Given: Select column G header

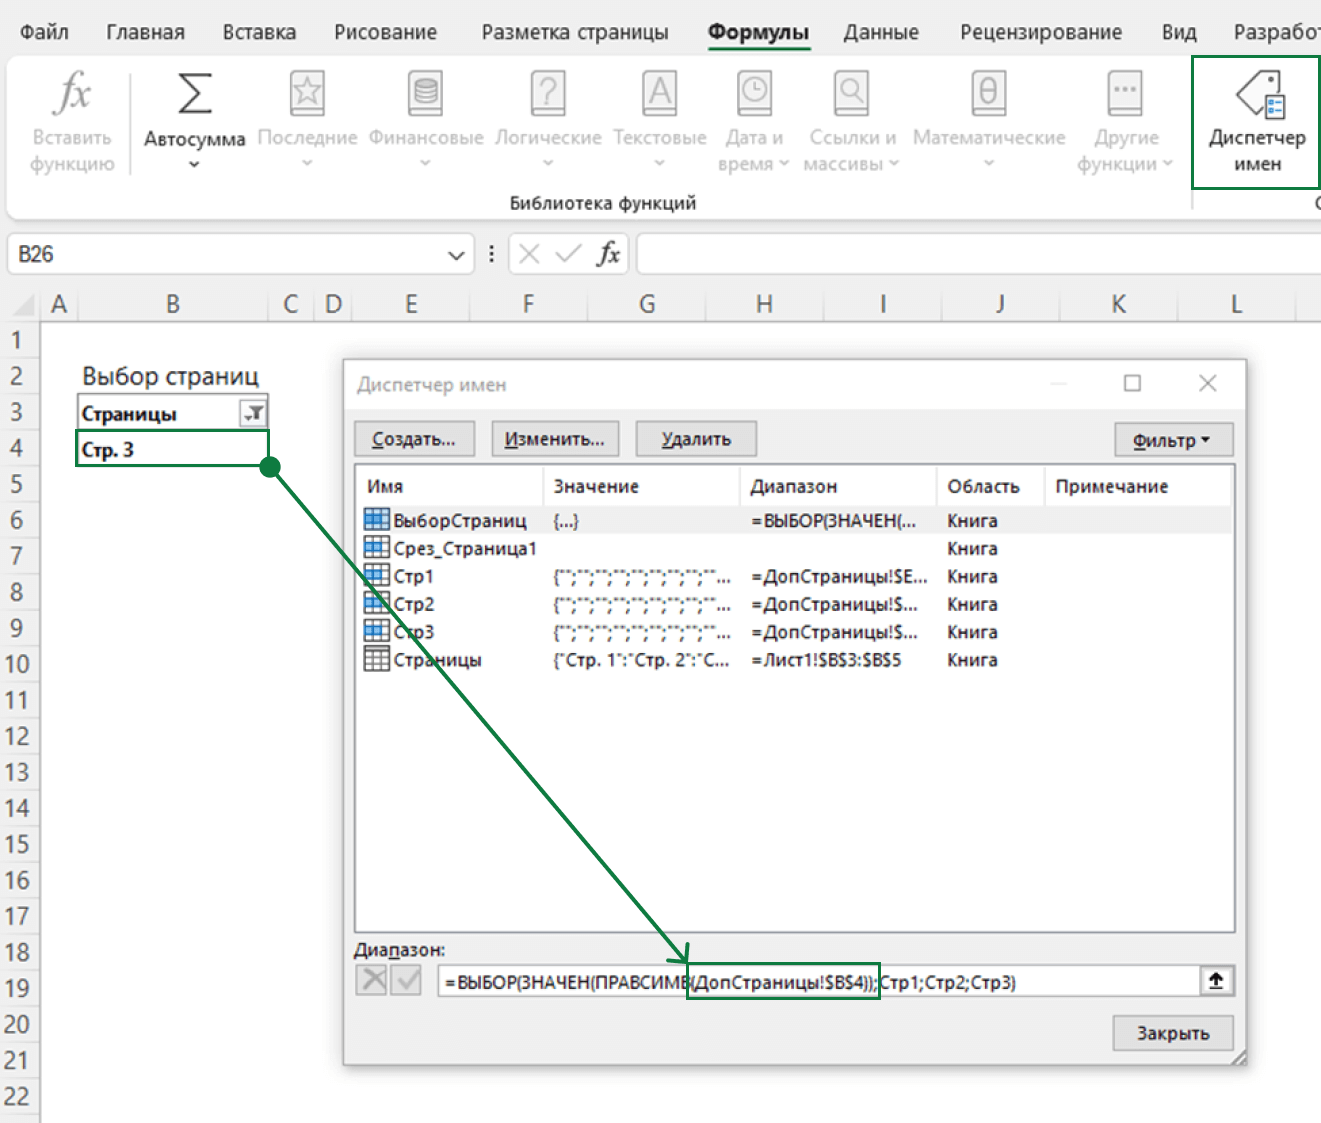Looking at the screenshot, I should [647, 304].
